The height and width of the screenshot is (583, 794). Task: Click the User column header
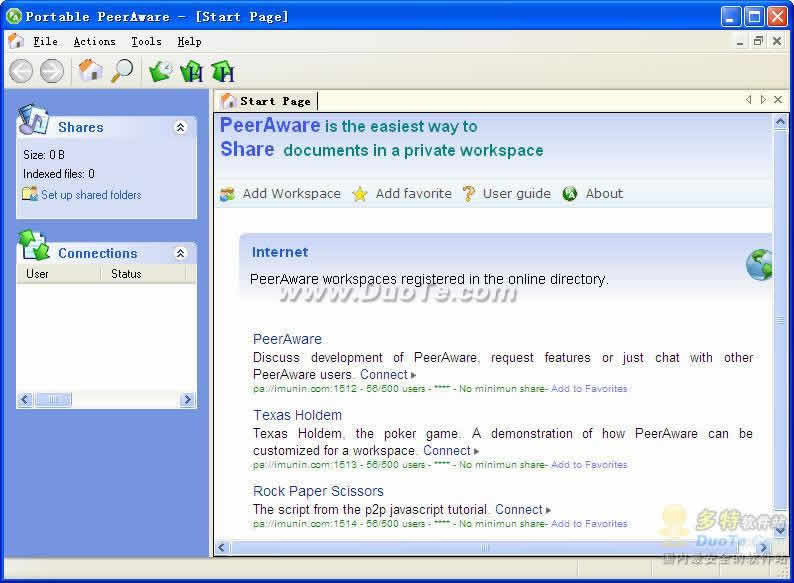click(x=58, y=274)
